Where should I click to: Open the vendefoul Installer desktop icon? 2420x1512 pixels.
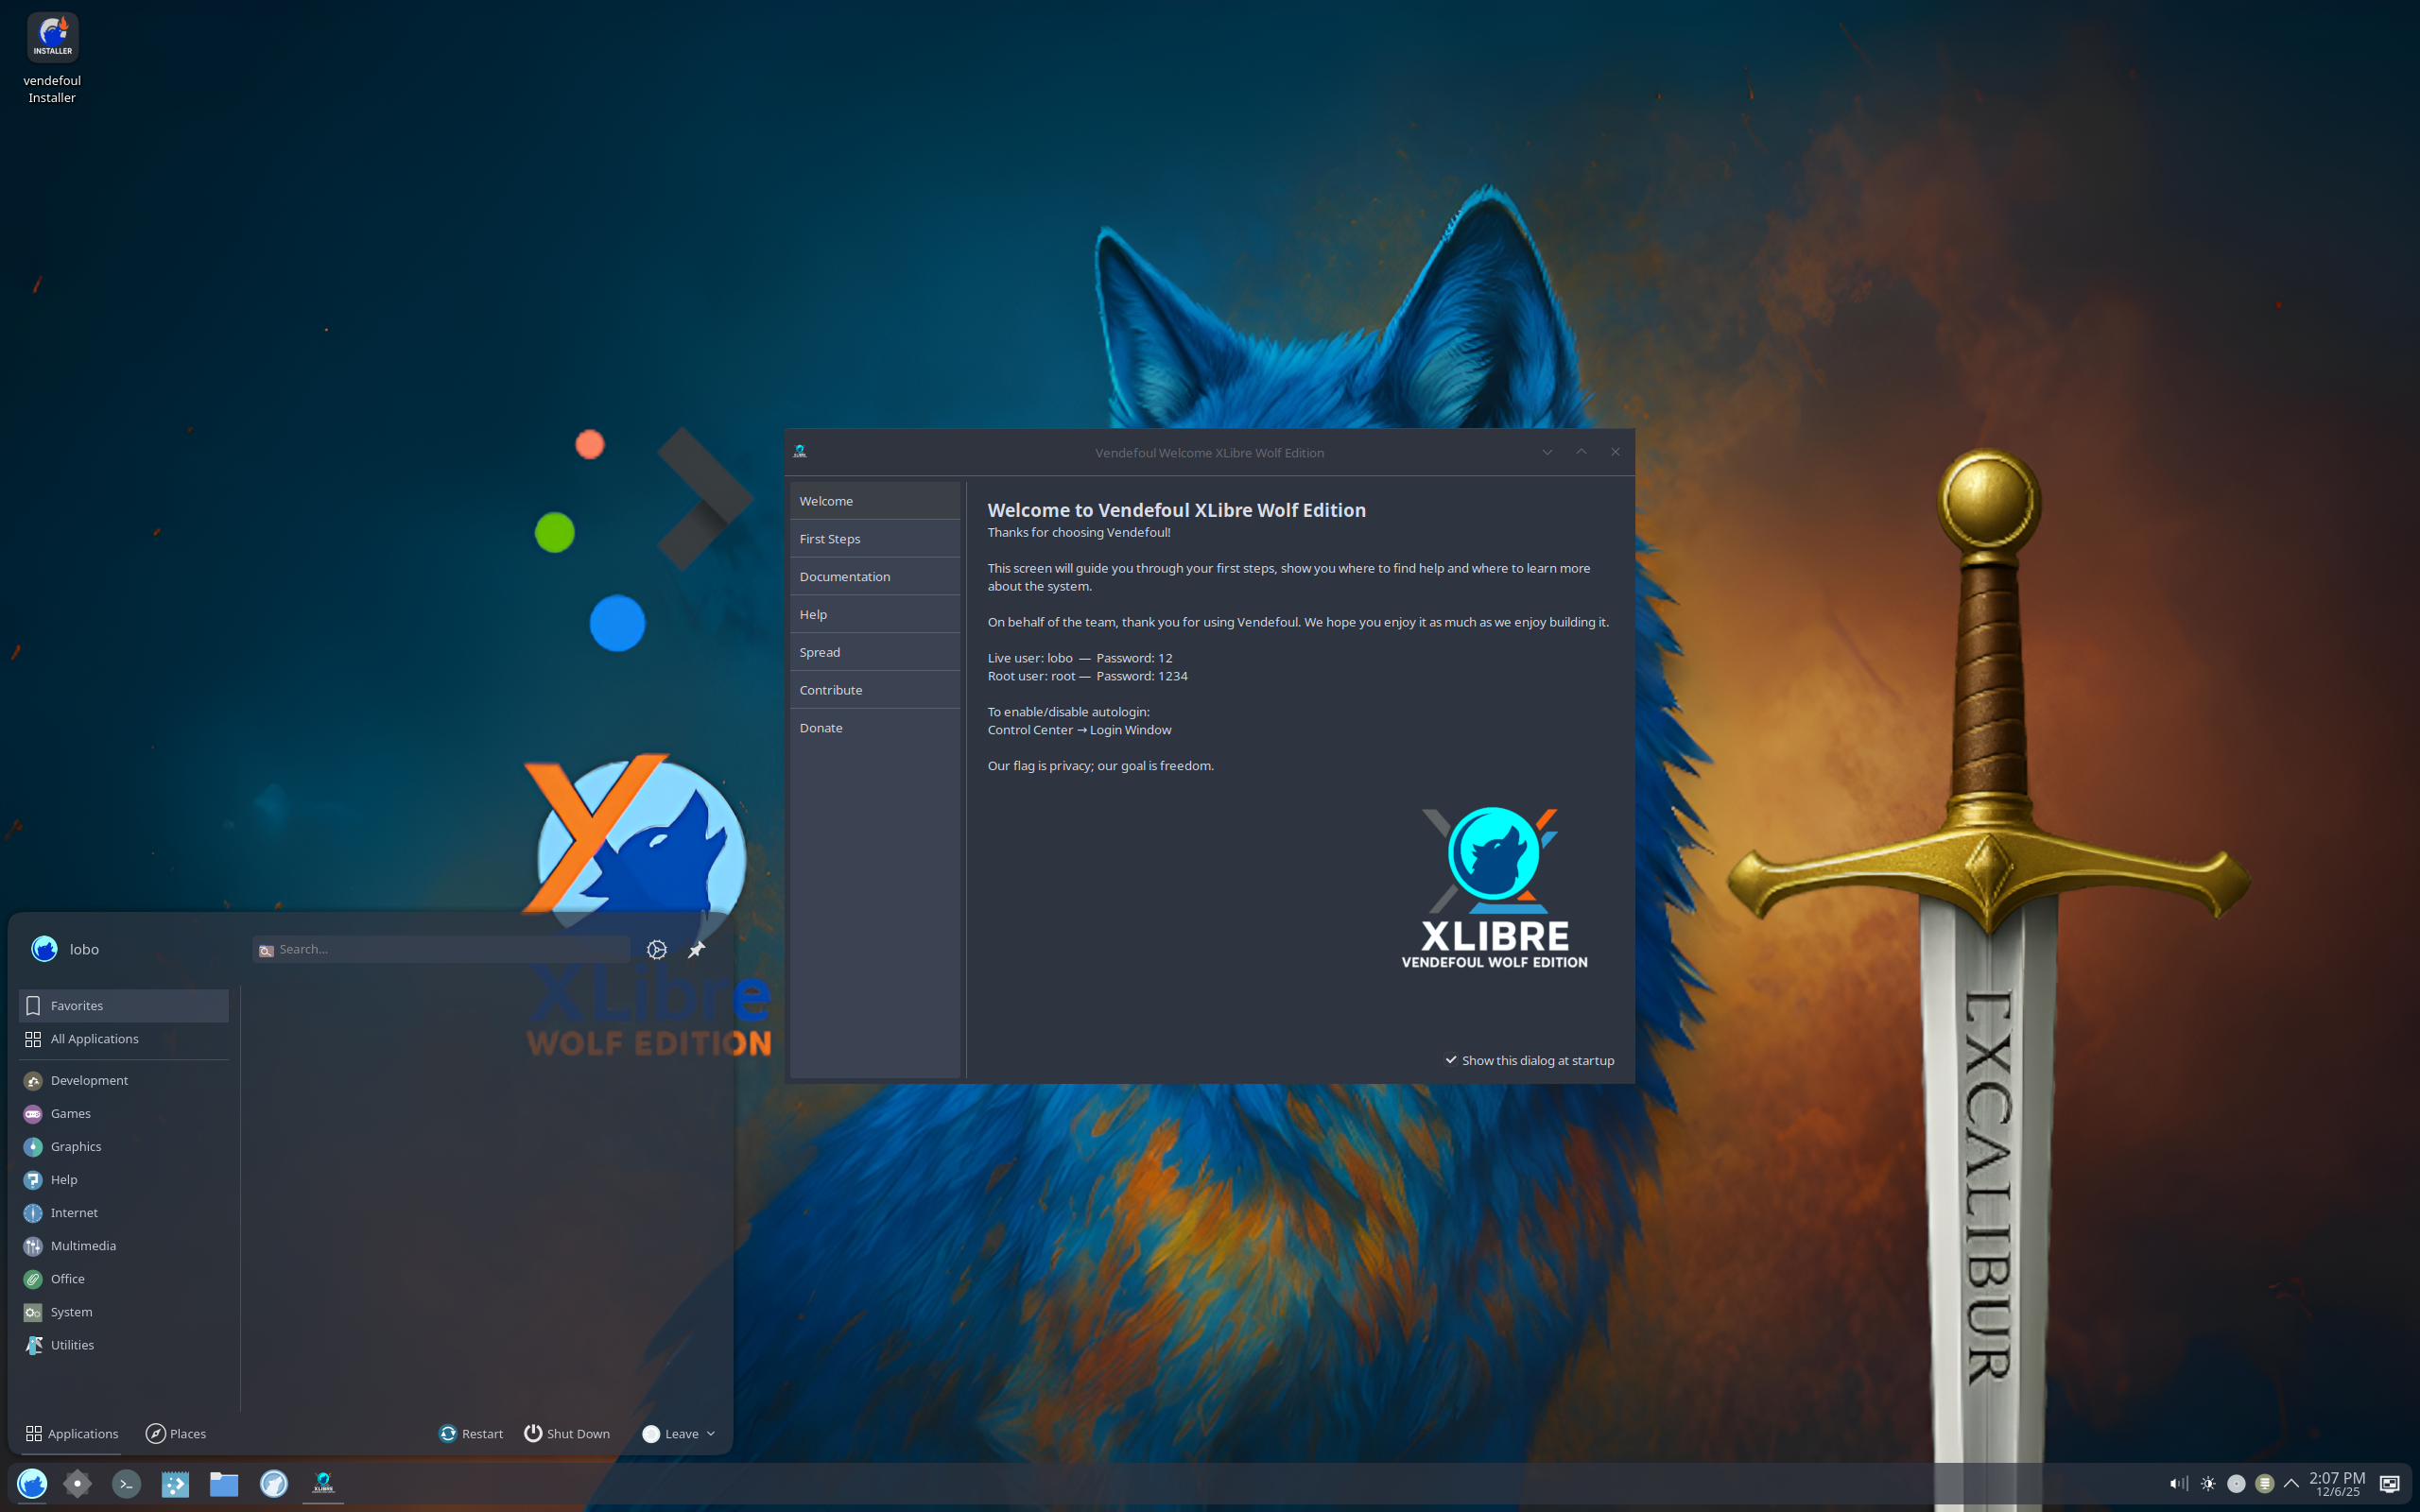pyautogui.click(x=52, y=58)
